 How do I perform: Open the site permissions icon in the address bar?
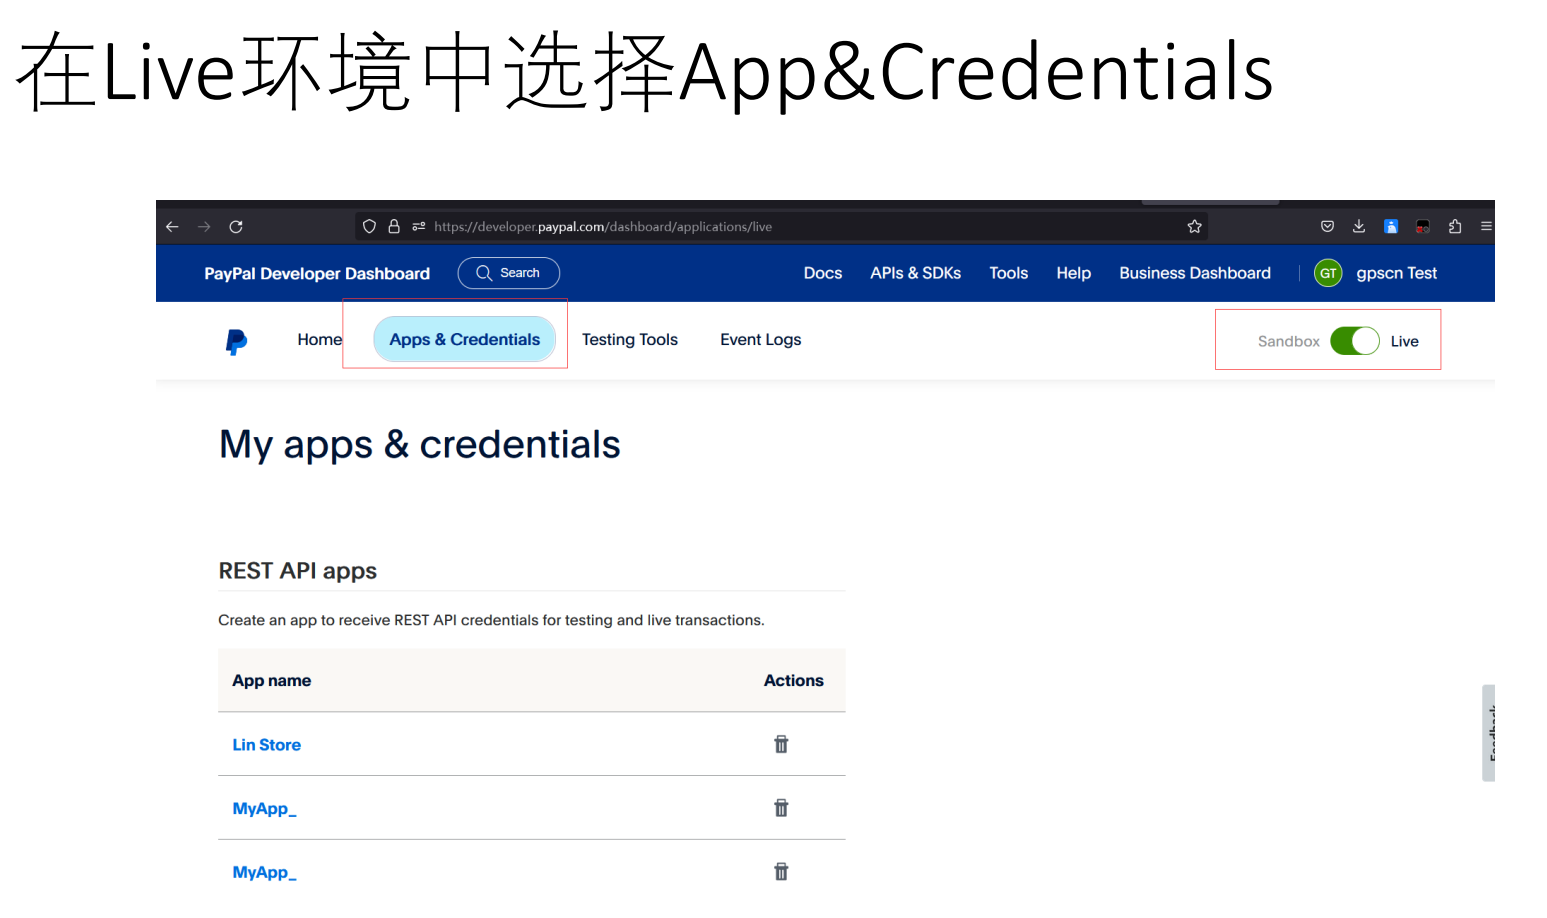click(x=419, y=227)
